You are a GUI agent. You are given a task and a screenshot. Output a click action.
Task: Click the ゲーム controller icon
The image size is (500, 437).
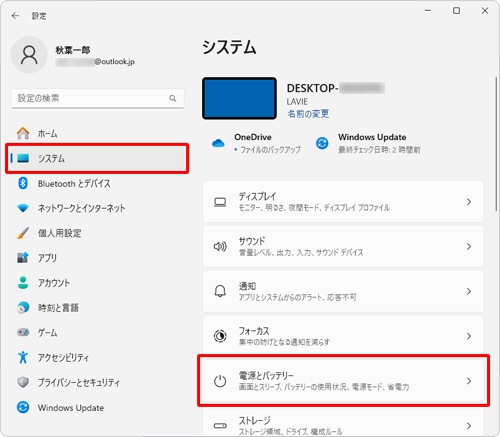(23, 332)
